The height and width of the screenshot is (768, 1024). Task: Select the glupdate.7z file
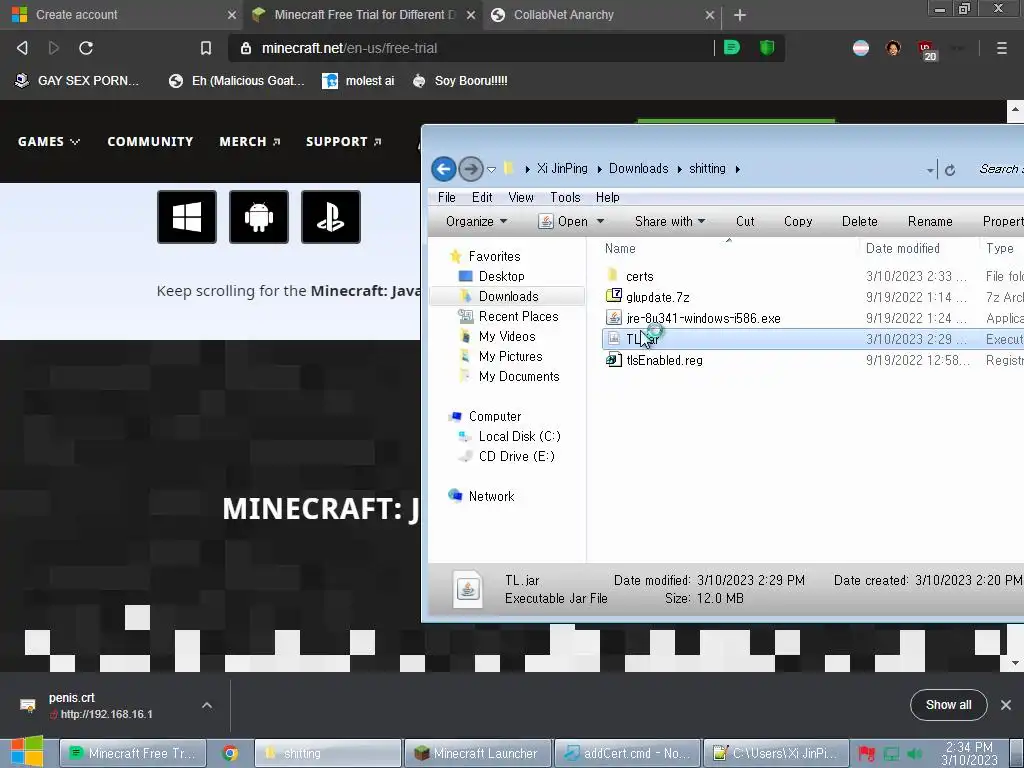tap(657, 297)
